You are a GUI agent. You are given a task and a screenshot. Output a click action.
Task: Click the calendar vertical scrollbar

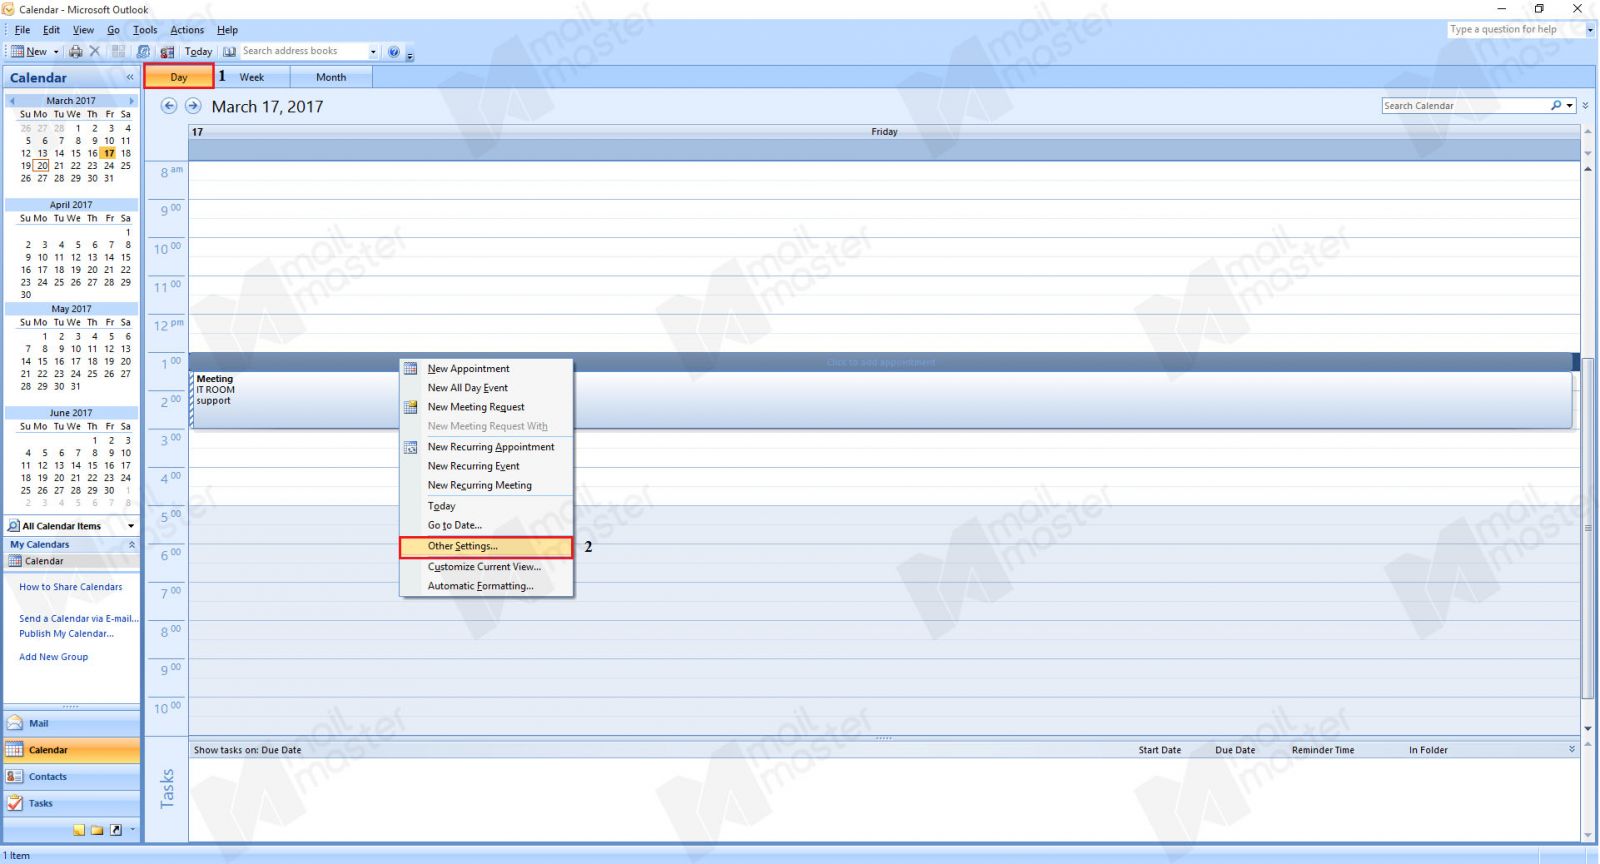(x=1588, y=529)
